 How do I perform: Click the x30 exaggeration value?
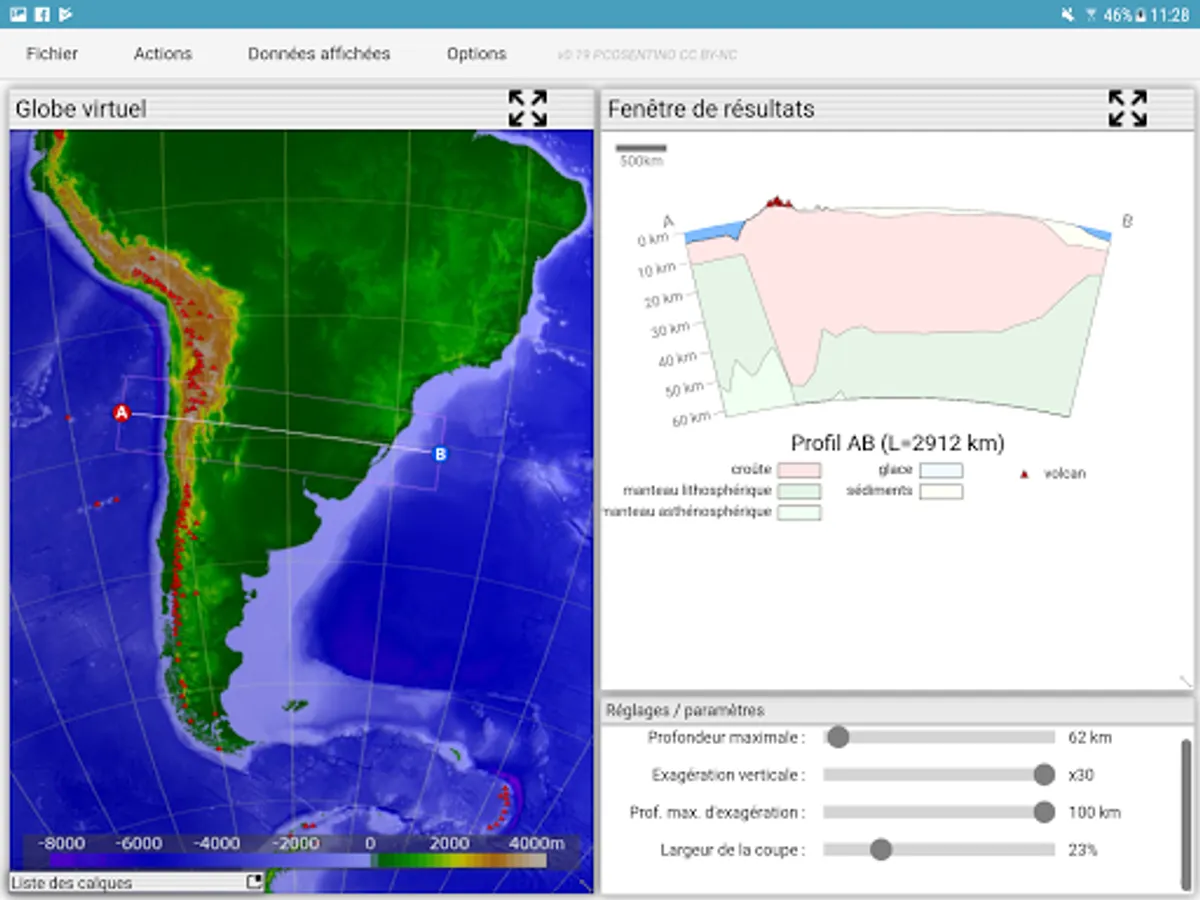pyautogui.click(x=1082, y=775)
